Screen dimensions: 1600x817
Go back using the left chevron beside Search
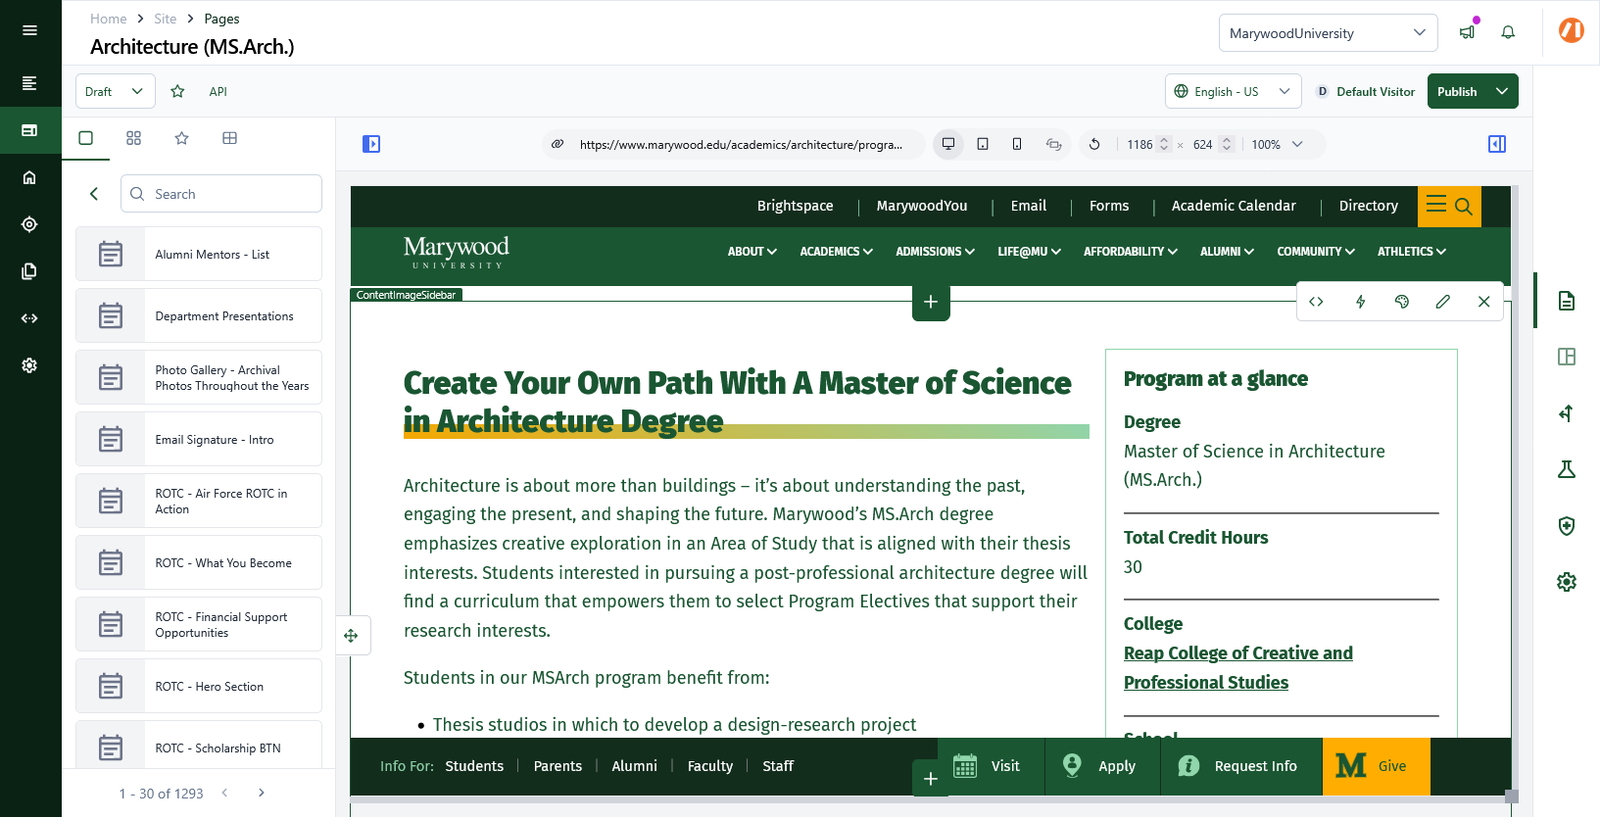94,194
